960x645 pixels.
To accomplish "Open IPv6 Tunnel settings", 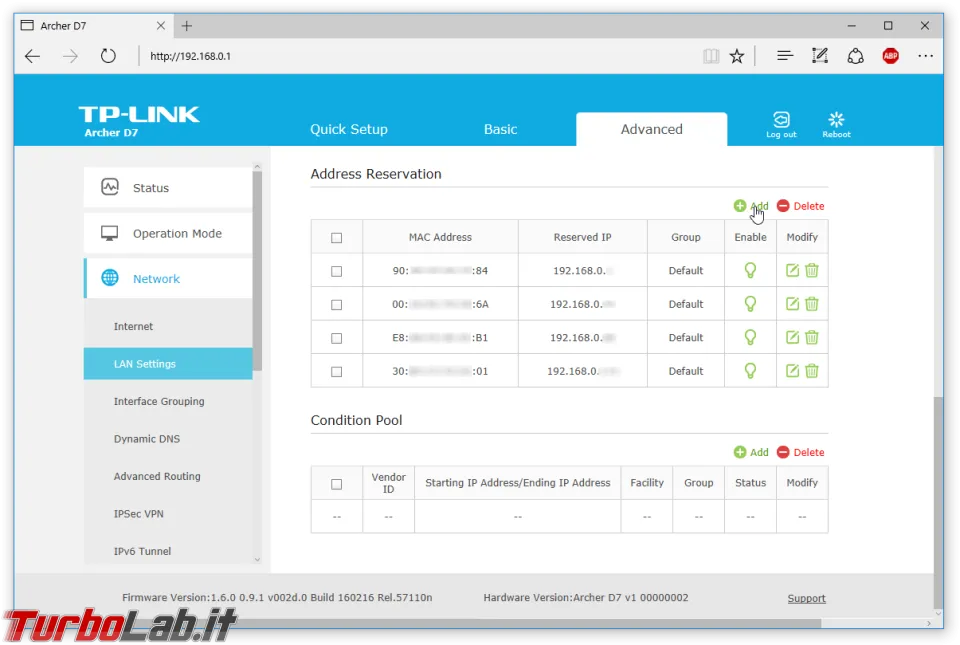I will [x=142, y=551].
